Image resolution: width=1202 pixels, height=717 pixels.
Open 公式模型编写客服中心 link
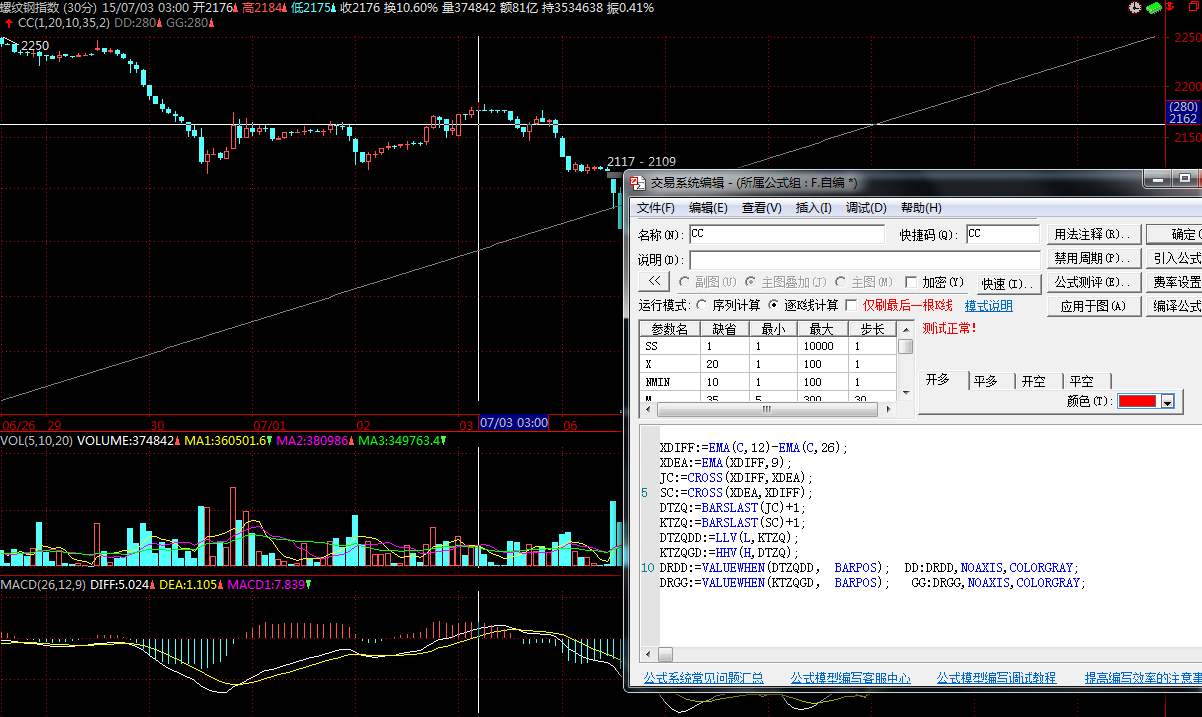pyautogui.click(x=850, y=678)
